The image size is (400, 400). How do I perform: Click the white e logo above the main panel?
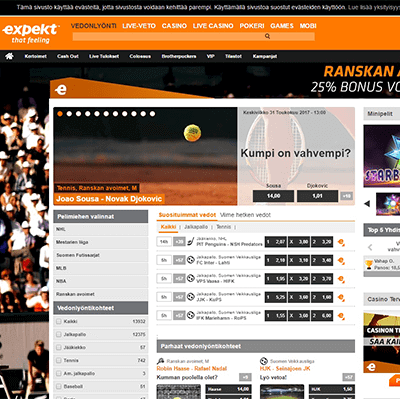coord(61,89)
